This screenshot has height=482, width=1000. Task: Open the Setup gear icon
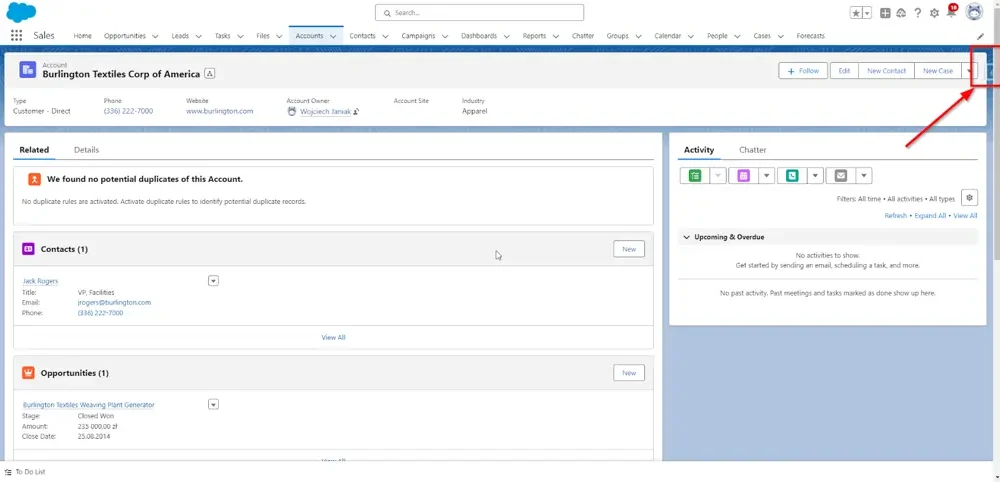tap(934, 13)
